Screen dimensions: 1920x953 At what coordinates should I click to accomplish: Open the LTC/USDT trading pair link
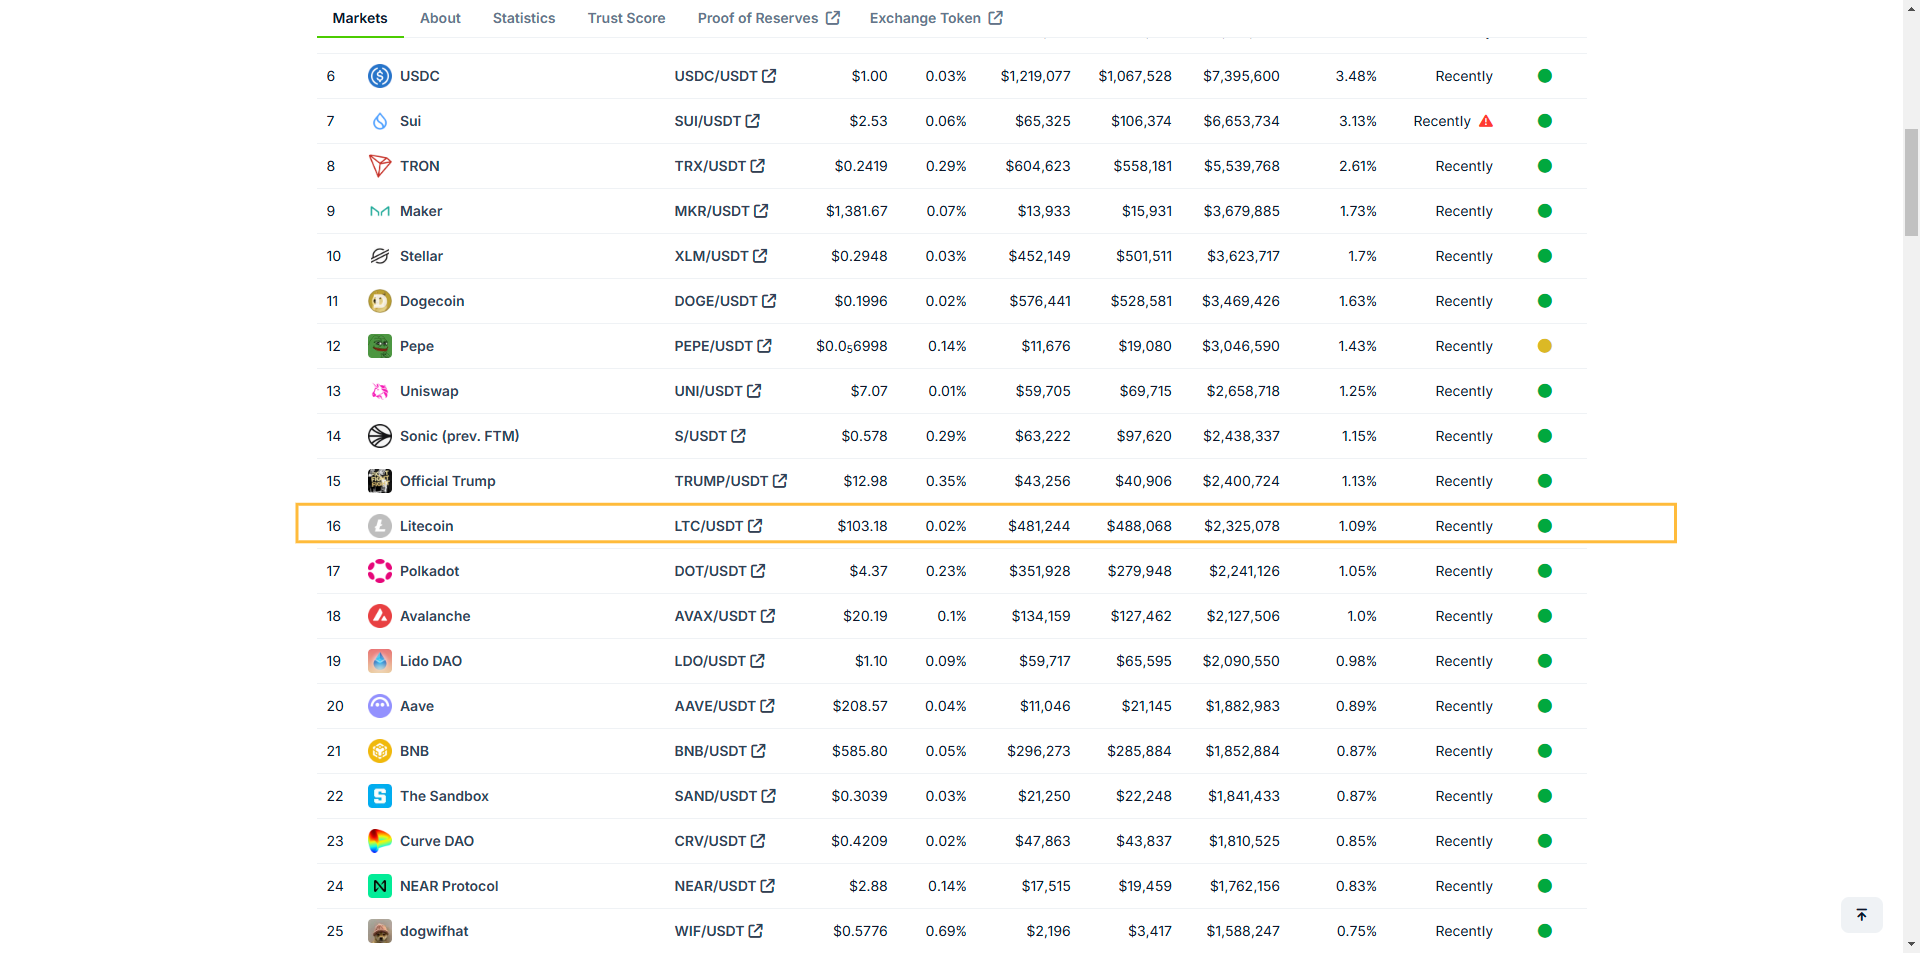(x=719, y=526)
